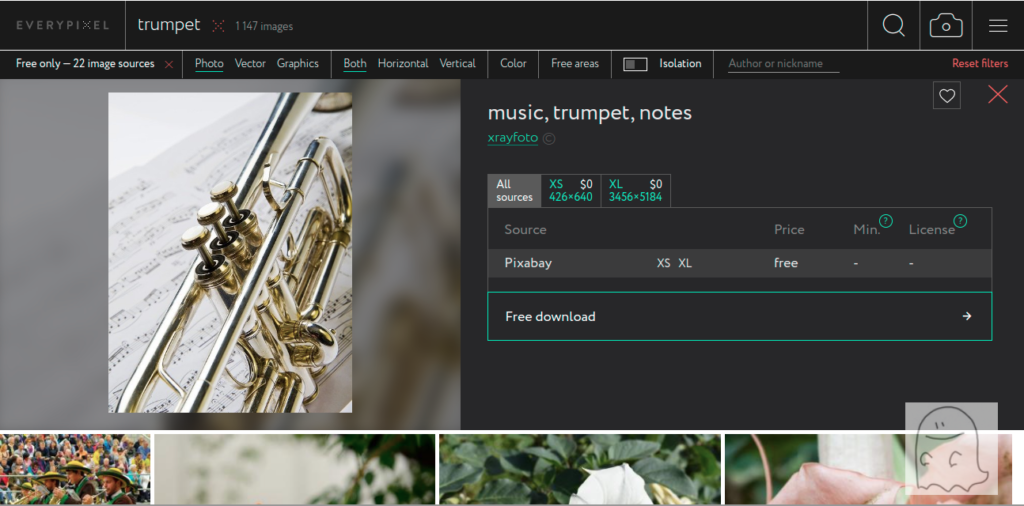Click the search magnifier icon

click(x=893, y=26)
